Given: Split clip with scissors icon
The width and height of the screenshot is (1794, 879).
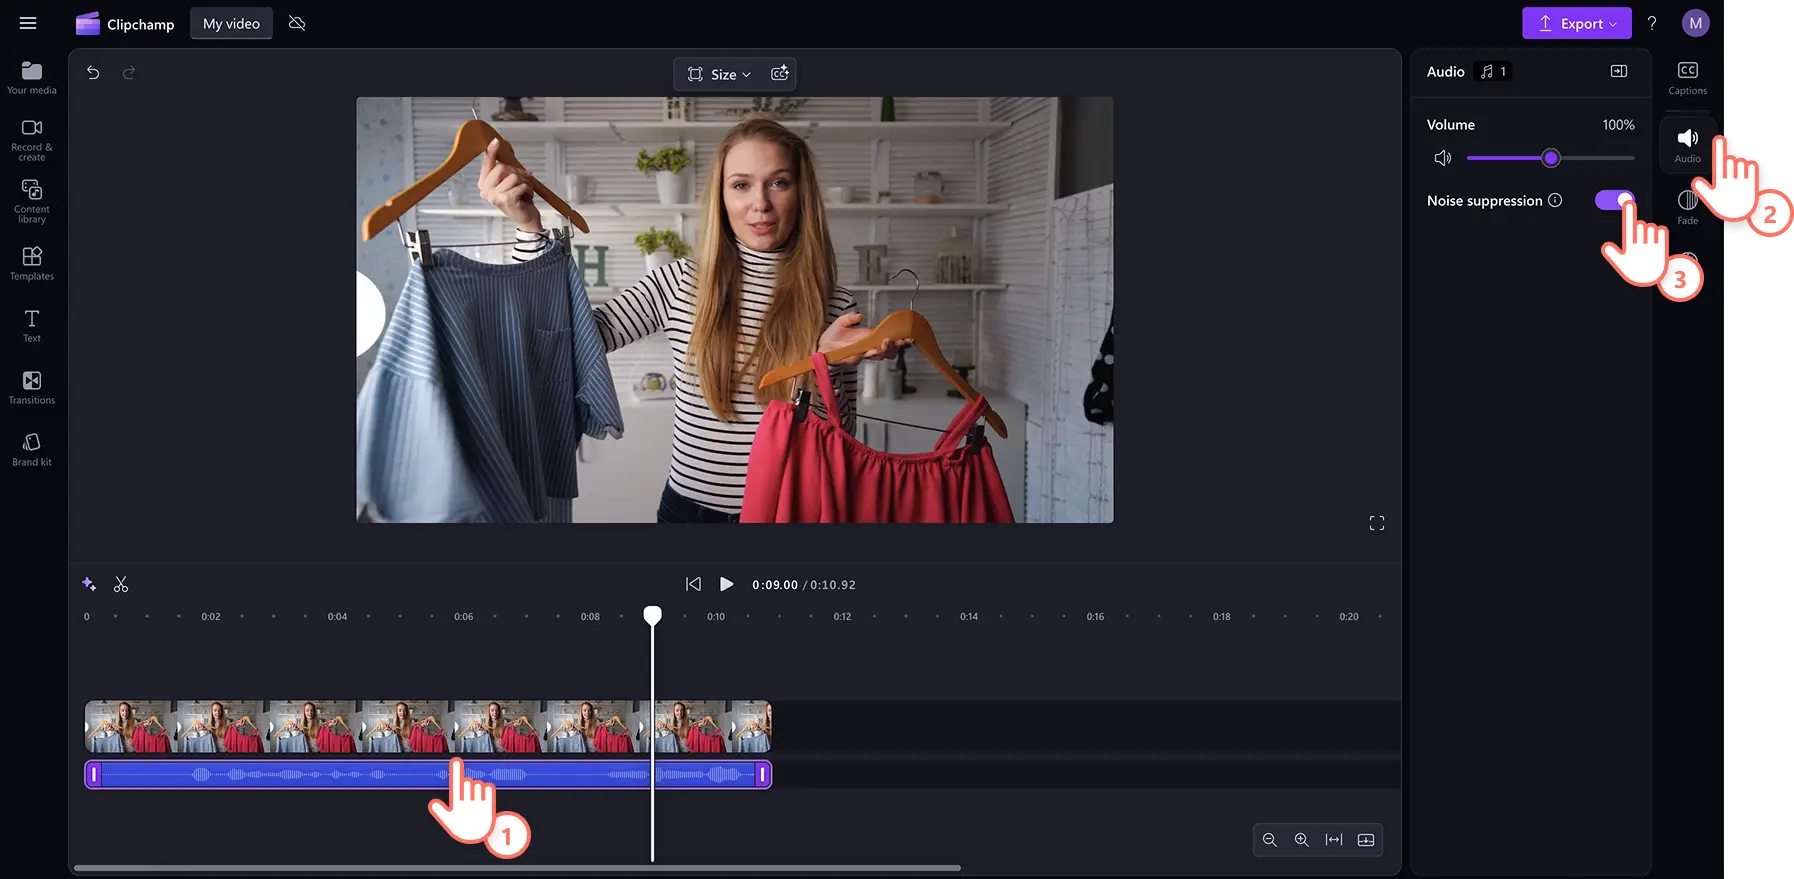Looking at the screenshot, I should [121, 584].
